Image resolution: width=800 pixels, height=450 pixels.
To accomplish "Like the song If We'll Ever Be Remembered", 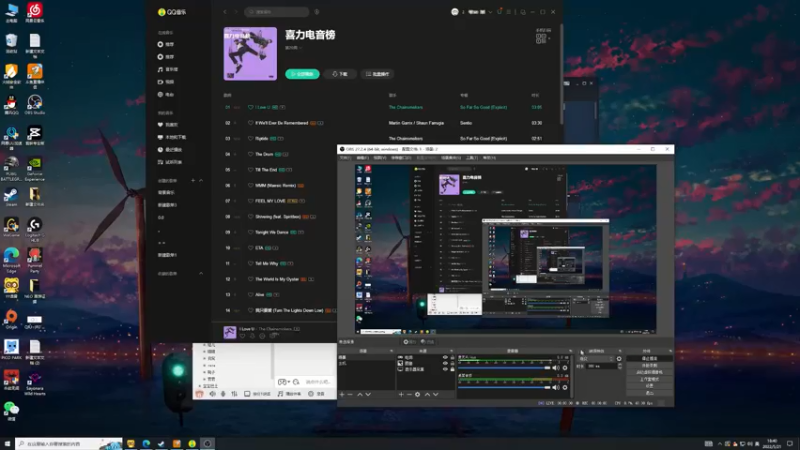I will [251, 123].
